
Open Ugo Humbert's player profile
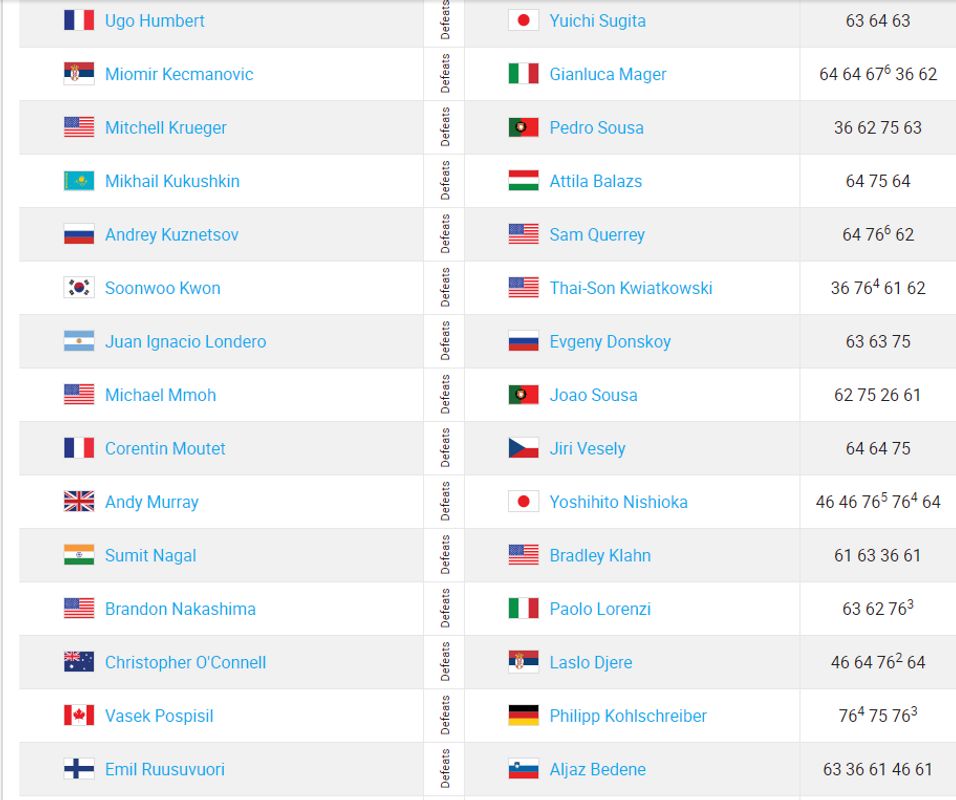[x=155, y=21]
